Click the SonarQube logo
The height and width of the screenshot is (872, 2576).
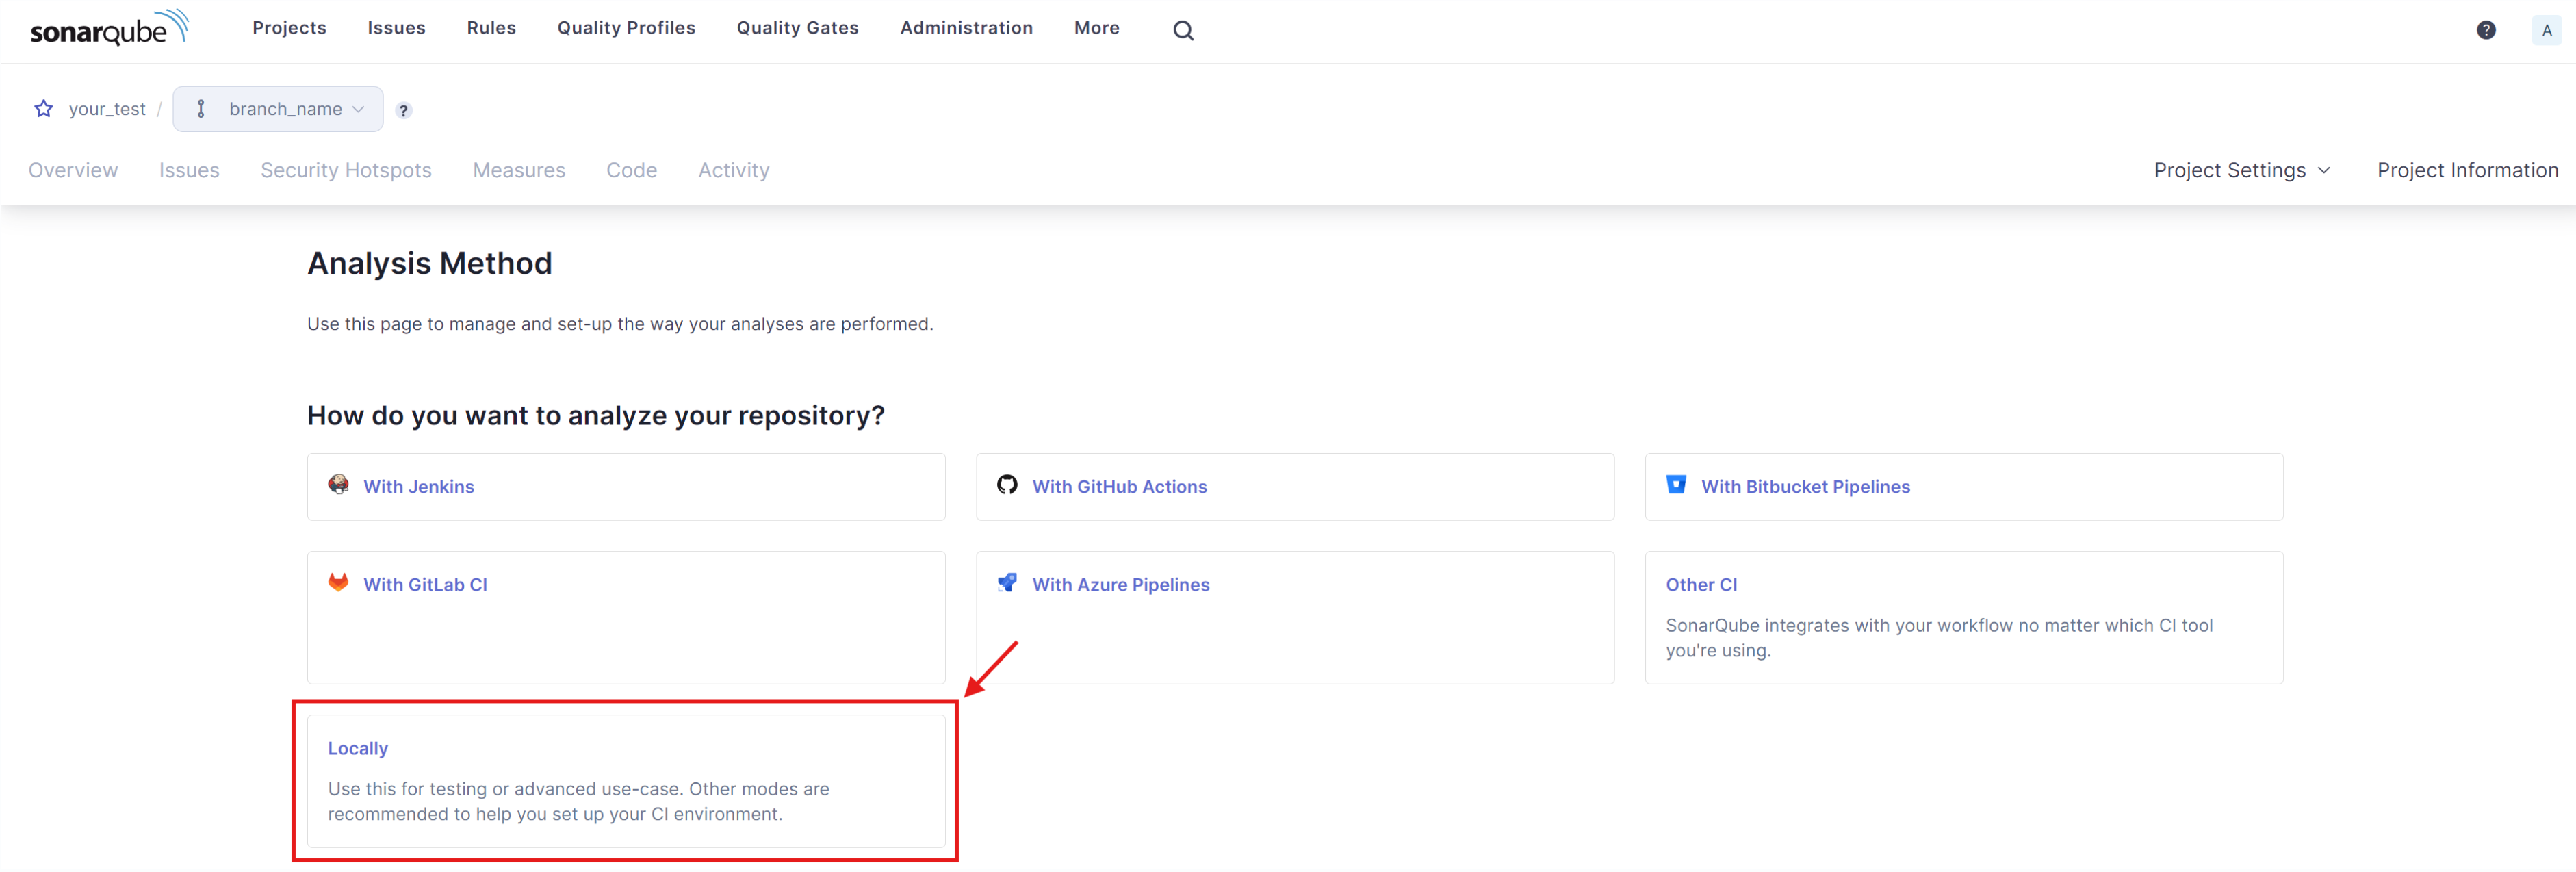[108, 29]
